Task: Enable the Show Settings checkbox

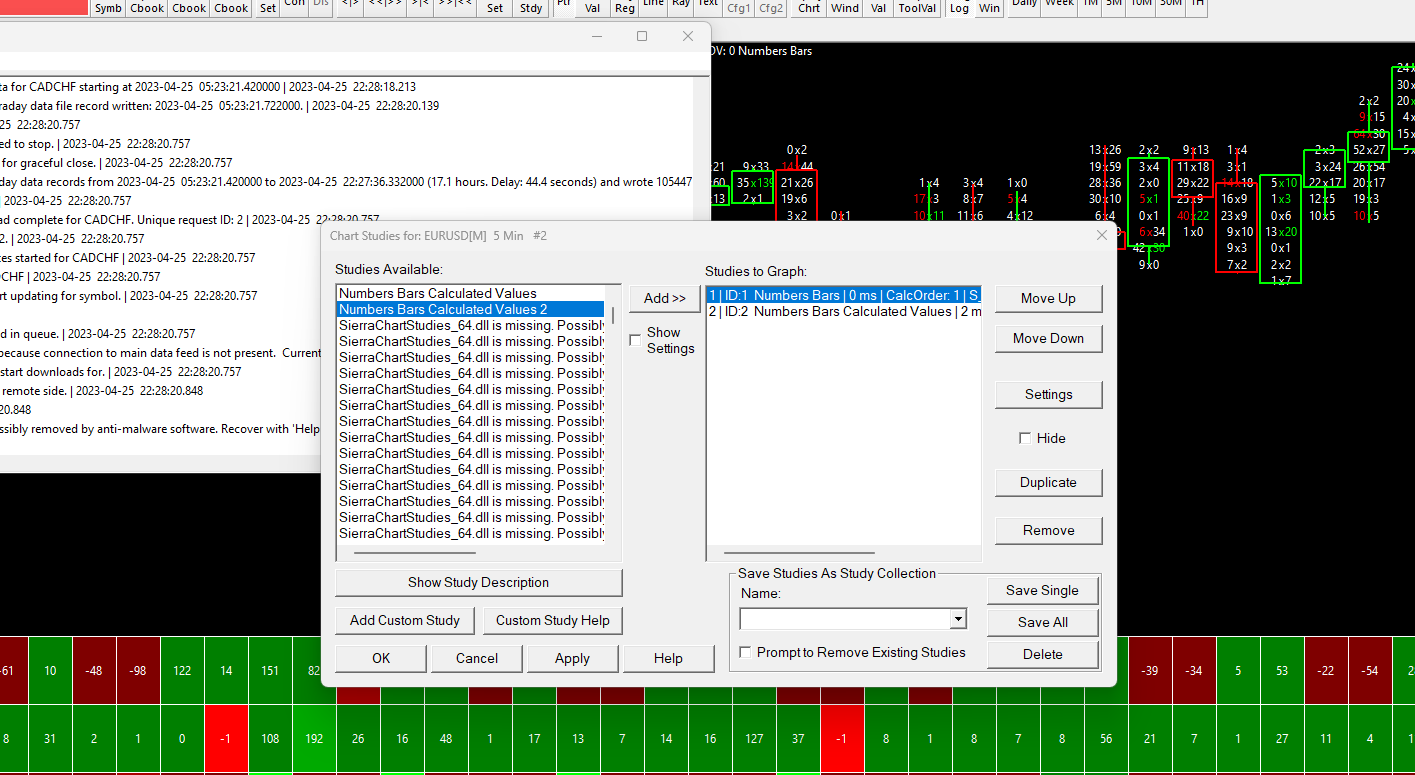Action: (x=635, y=340)
